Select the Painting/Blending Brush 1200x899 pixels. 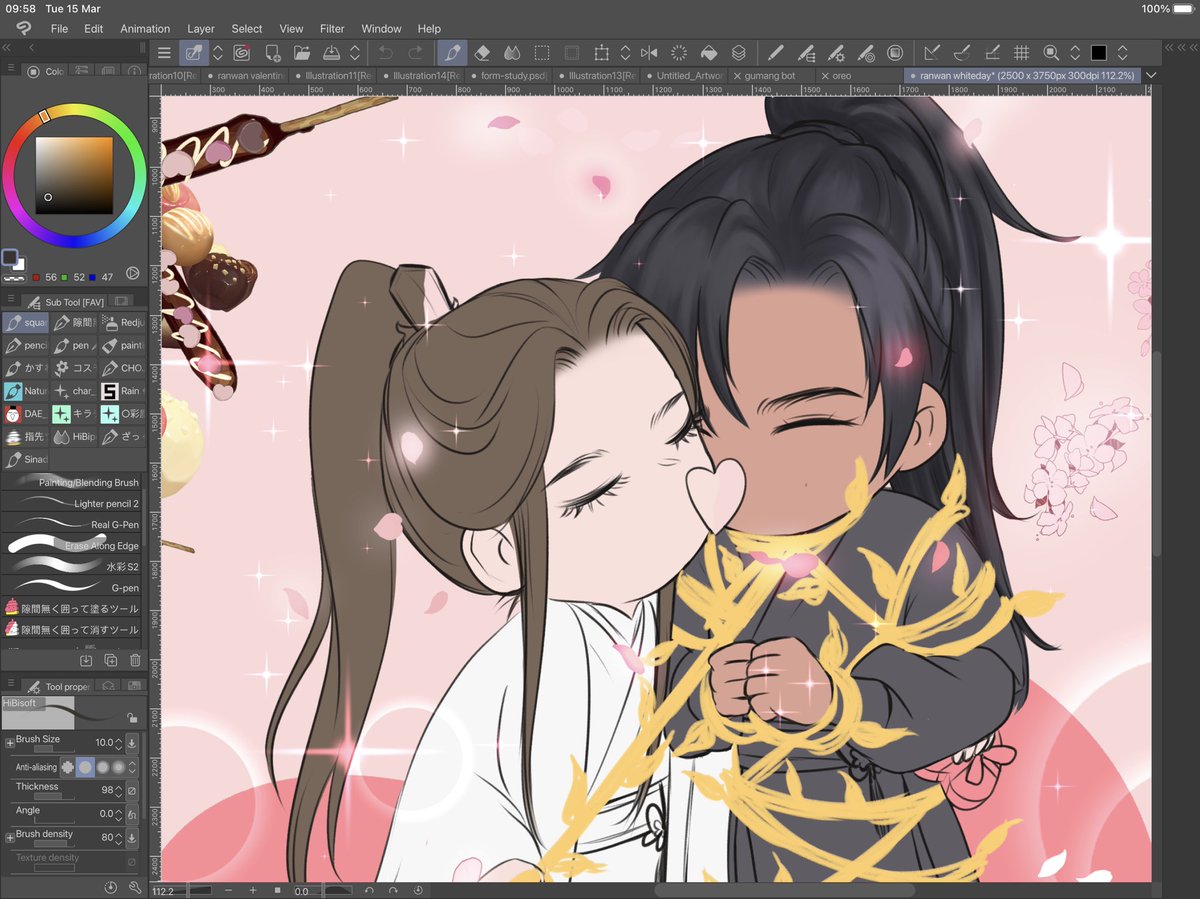click(72, 482)
